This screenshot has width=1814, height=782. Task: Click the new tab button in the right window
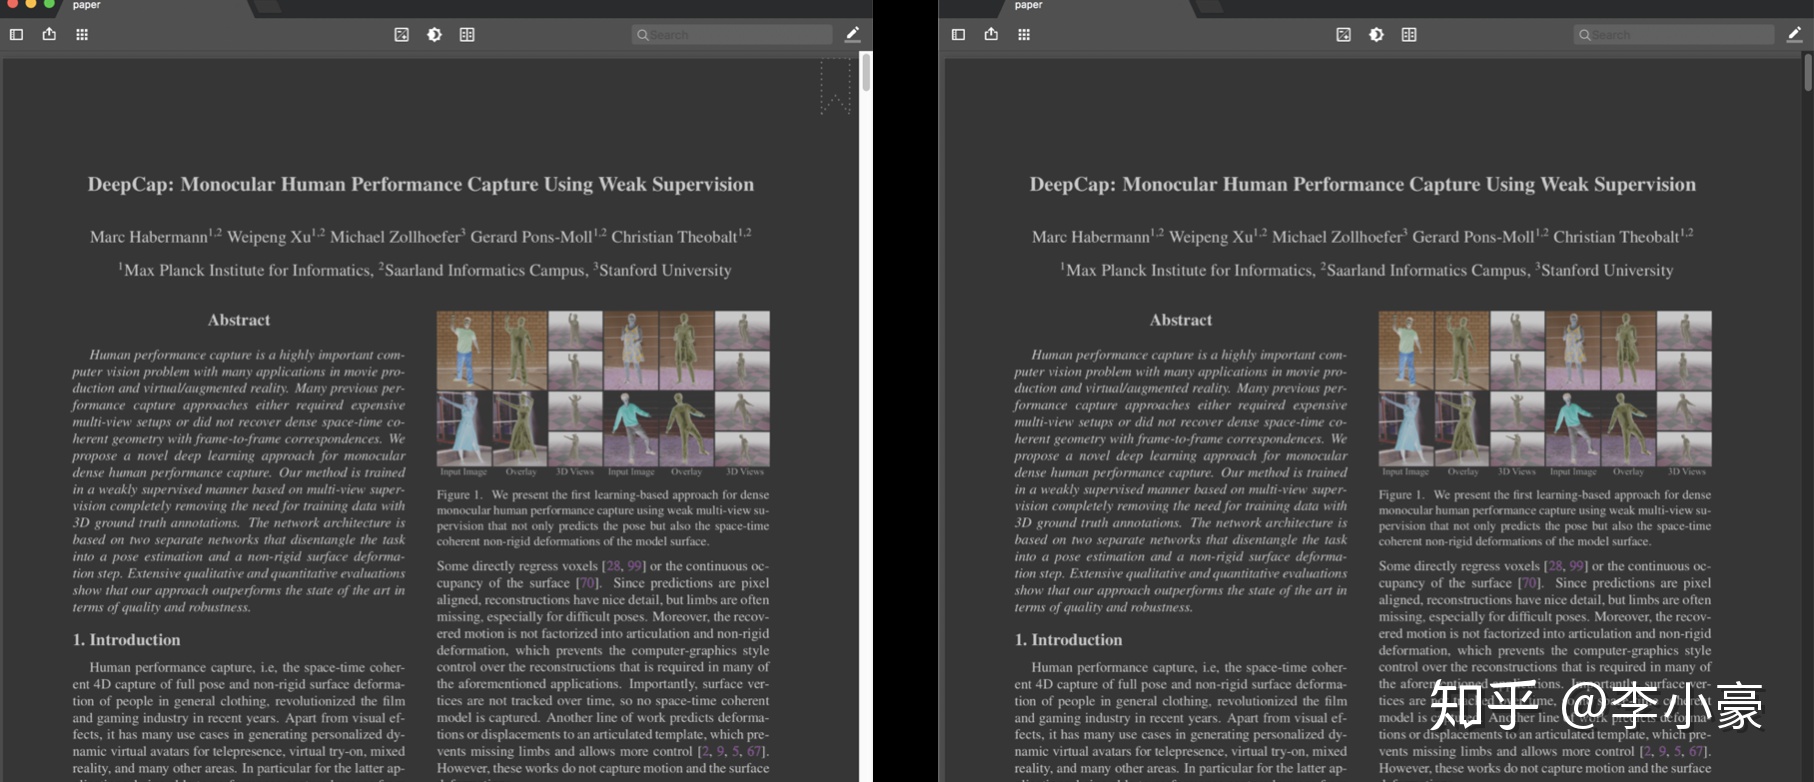(x=1208, y=8)
